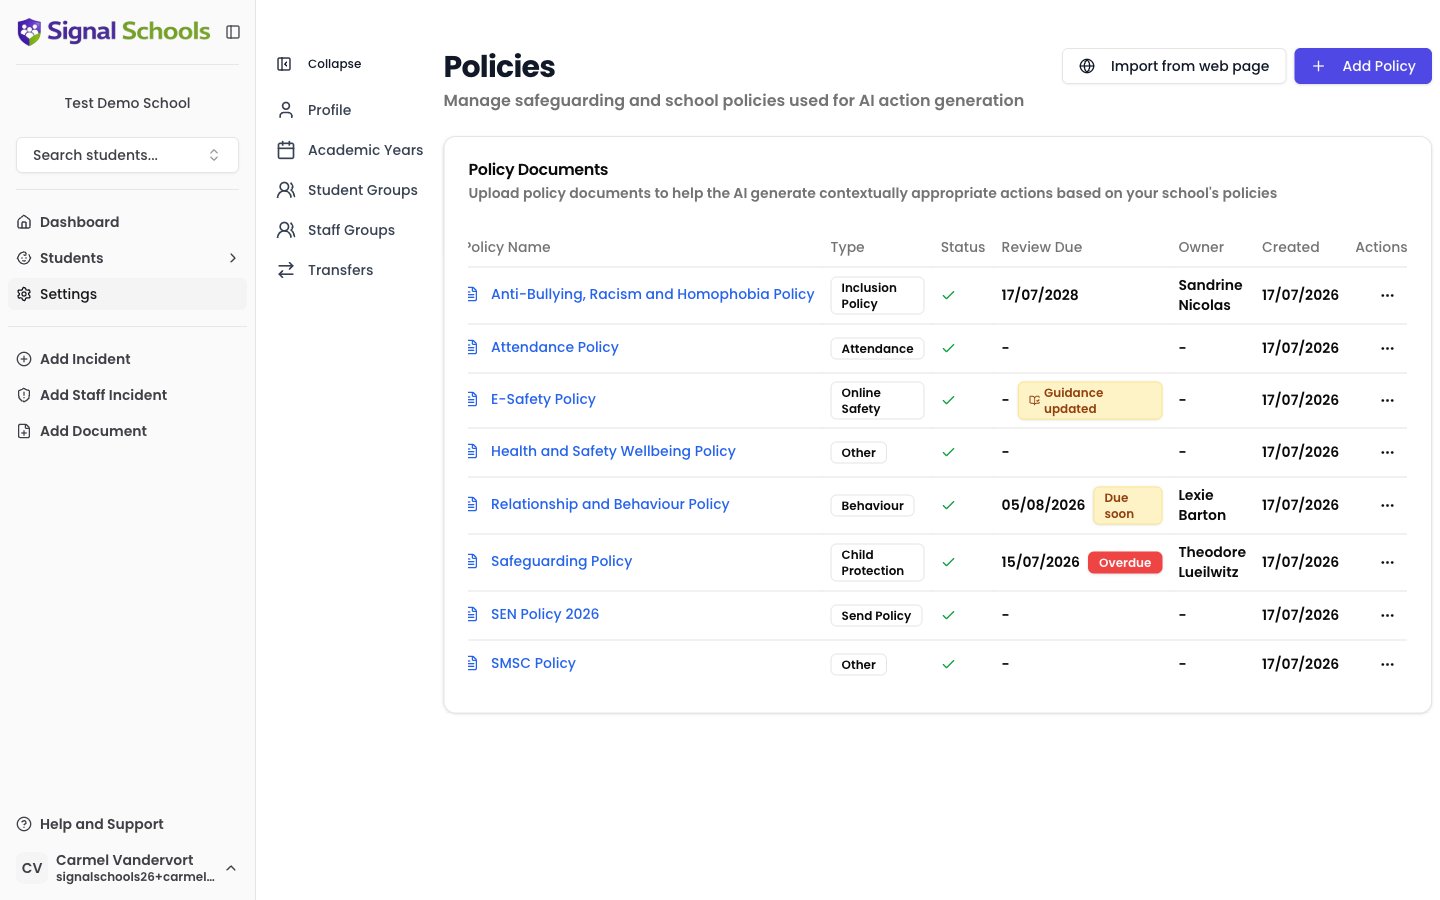Image resolution: width=1440 pixels, height=900 pixels.
Task: Open the Search students combo box
Action: click(x=127, y=155)
